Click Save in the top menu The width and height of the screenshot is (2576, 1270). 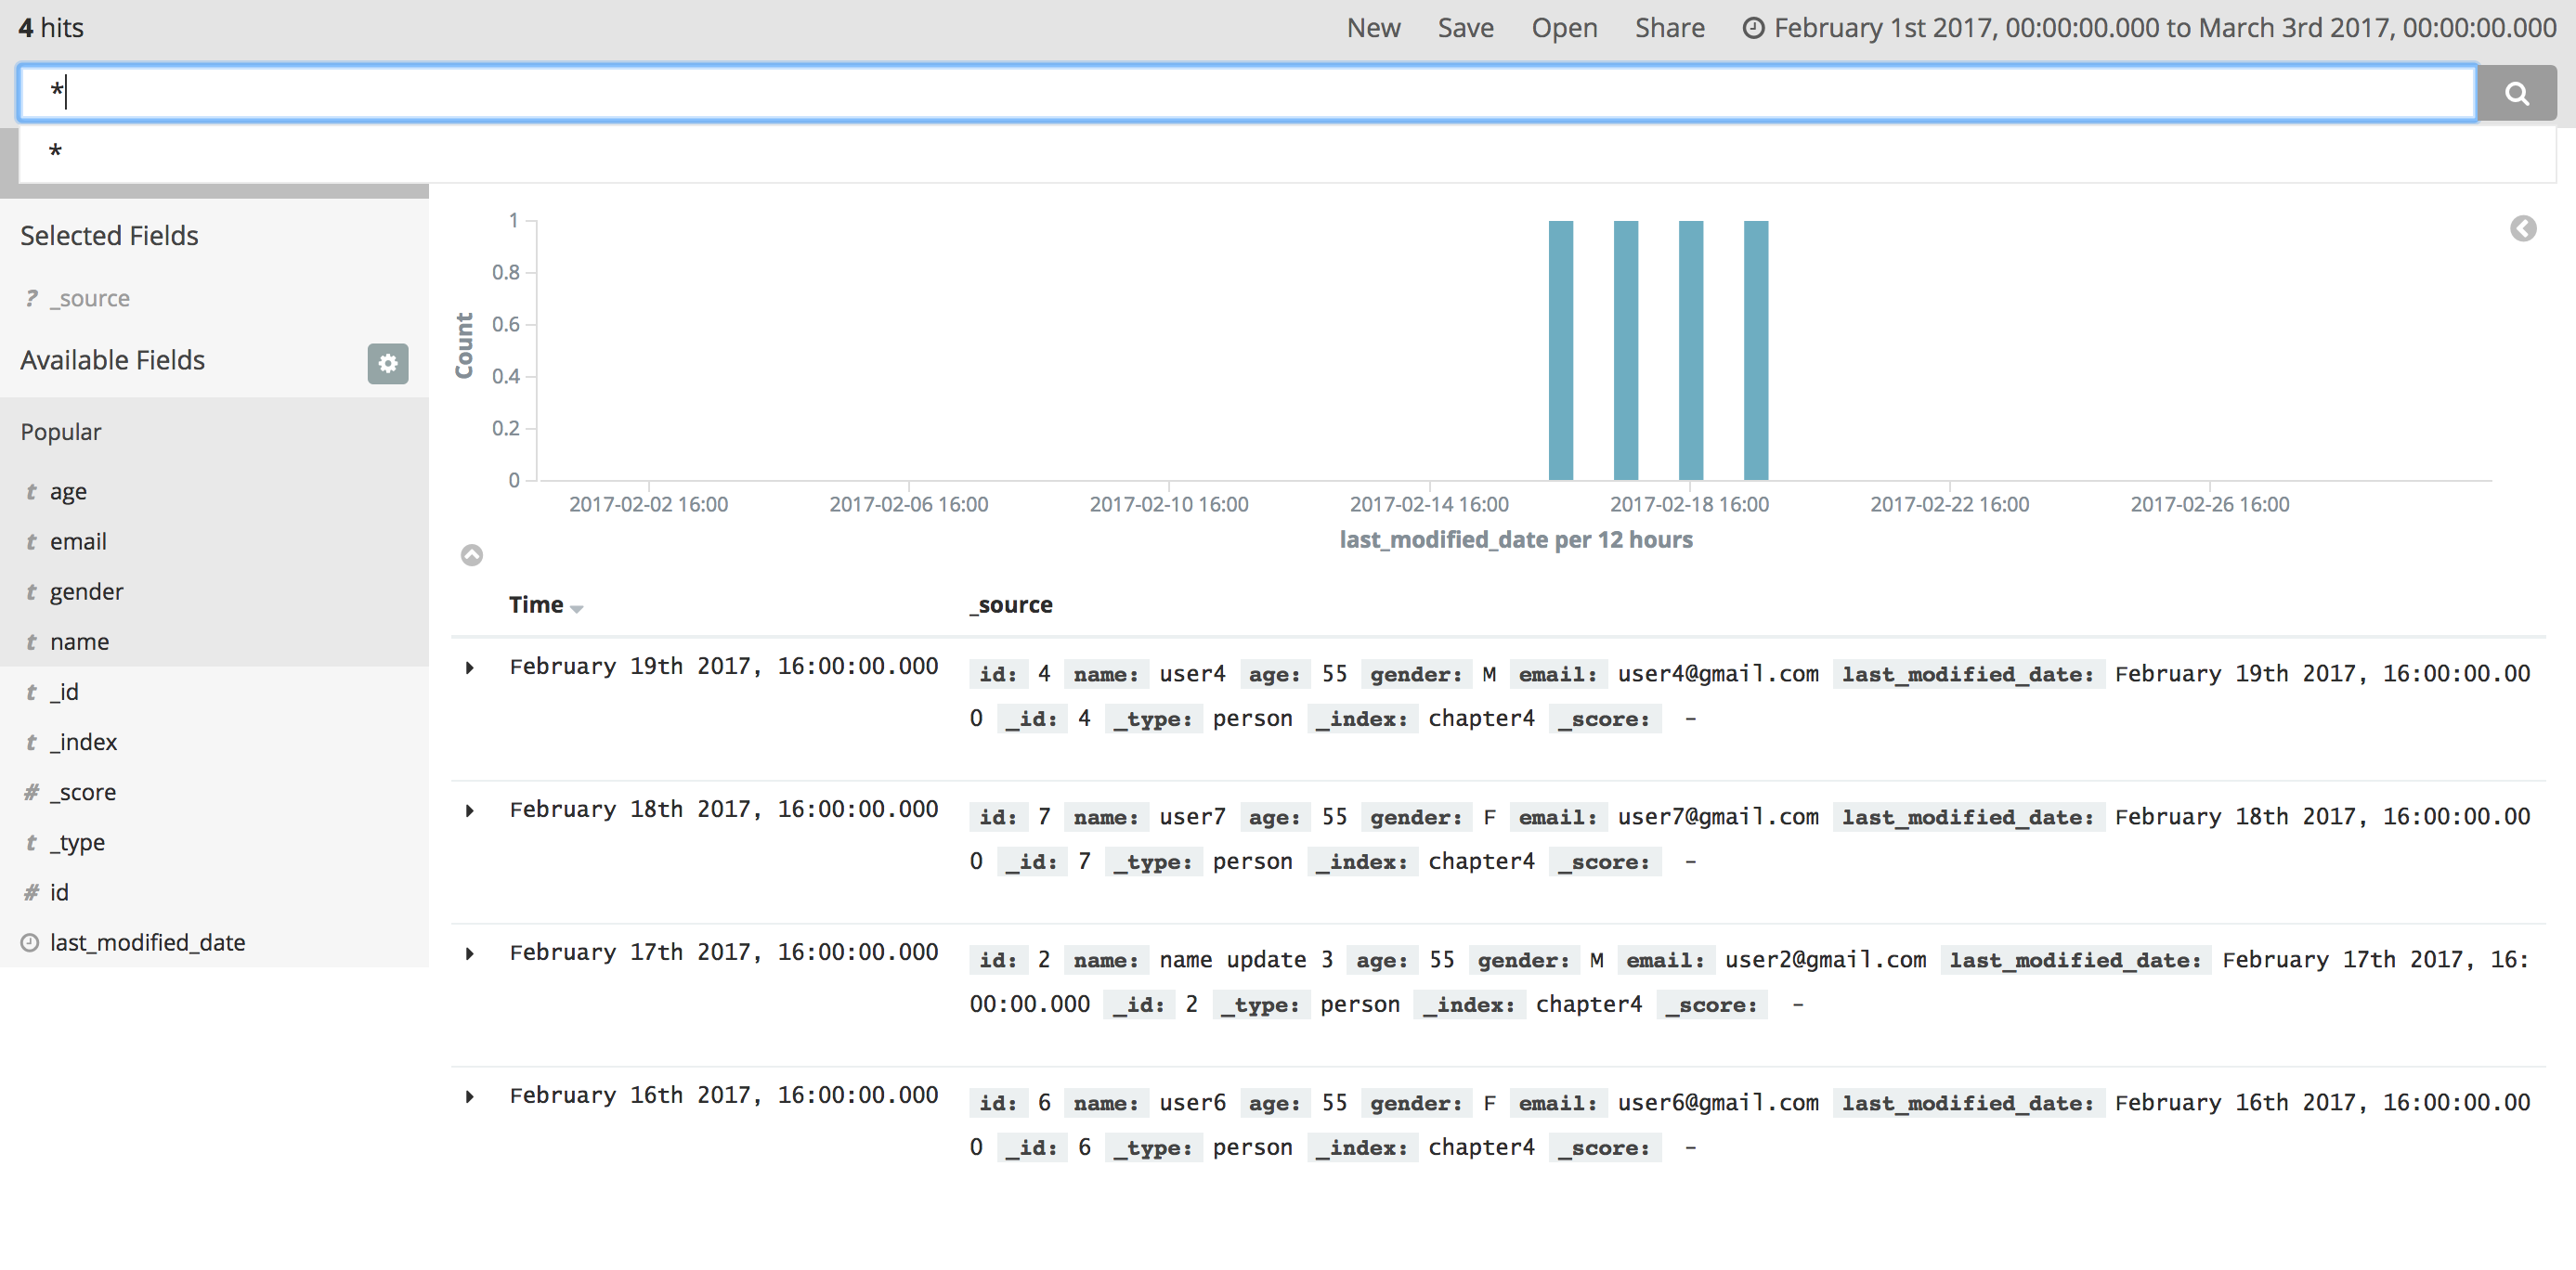1465,28
